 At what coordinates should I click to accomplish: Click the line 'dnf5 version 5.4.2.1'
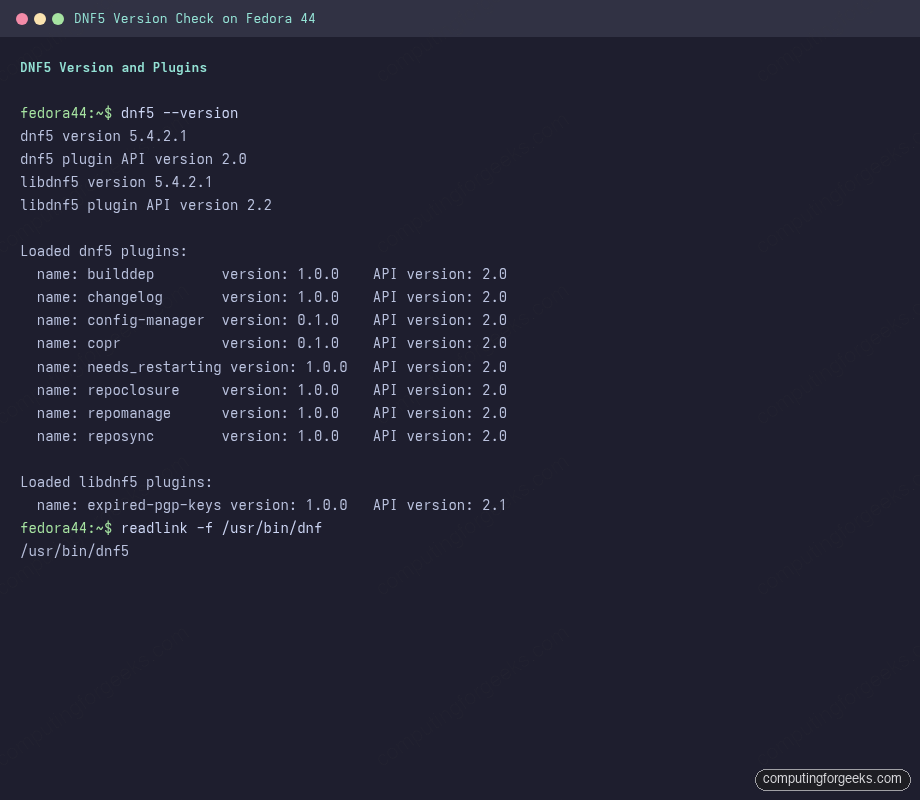(103, 136)
